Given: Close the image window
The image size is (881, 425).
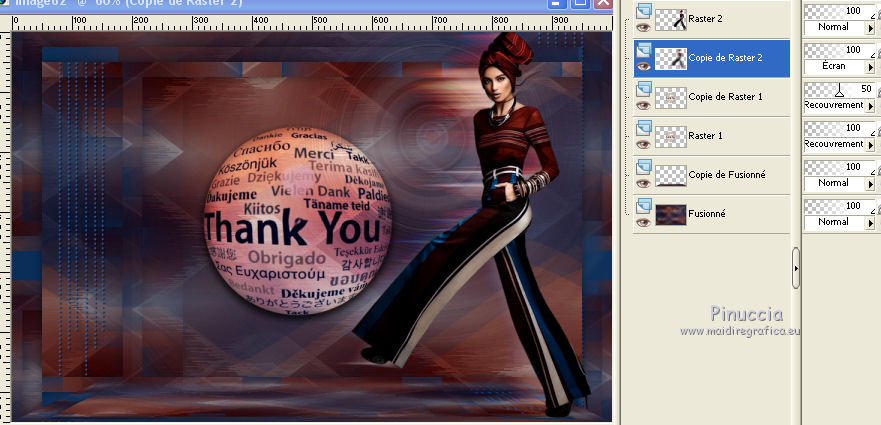Looking at the screenshot, I should pyautogui.click(x=603, y=3).
